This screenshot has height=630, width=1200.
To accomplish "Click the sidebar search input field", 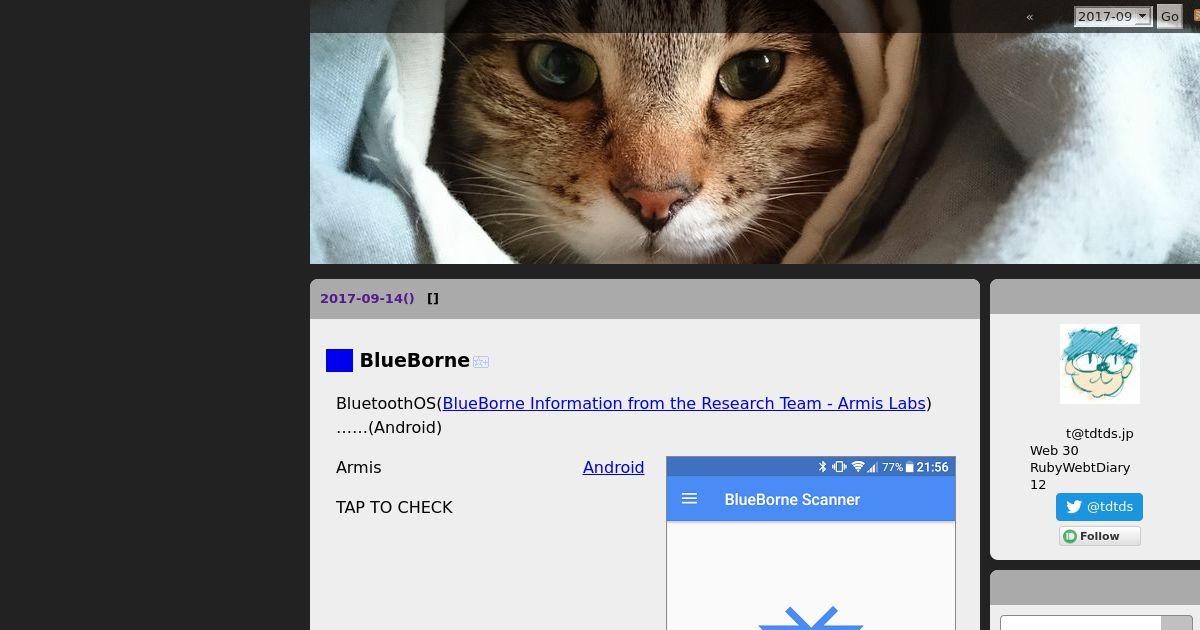I will [1080, 622].
